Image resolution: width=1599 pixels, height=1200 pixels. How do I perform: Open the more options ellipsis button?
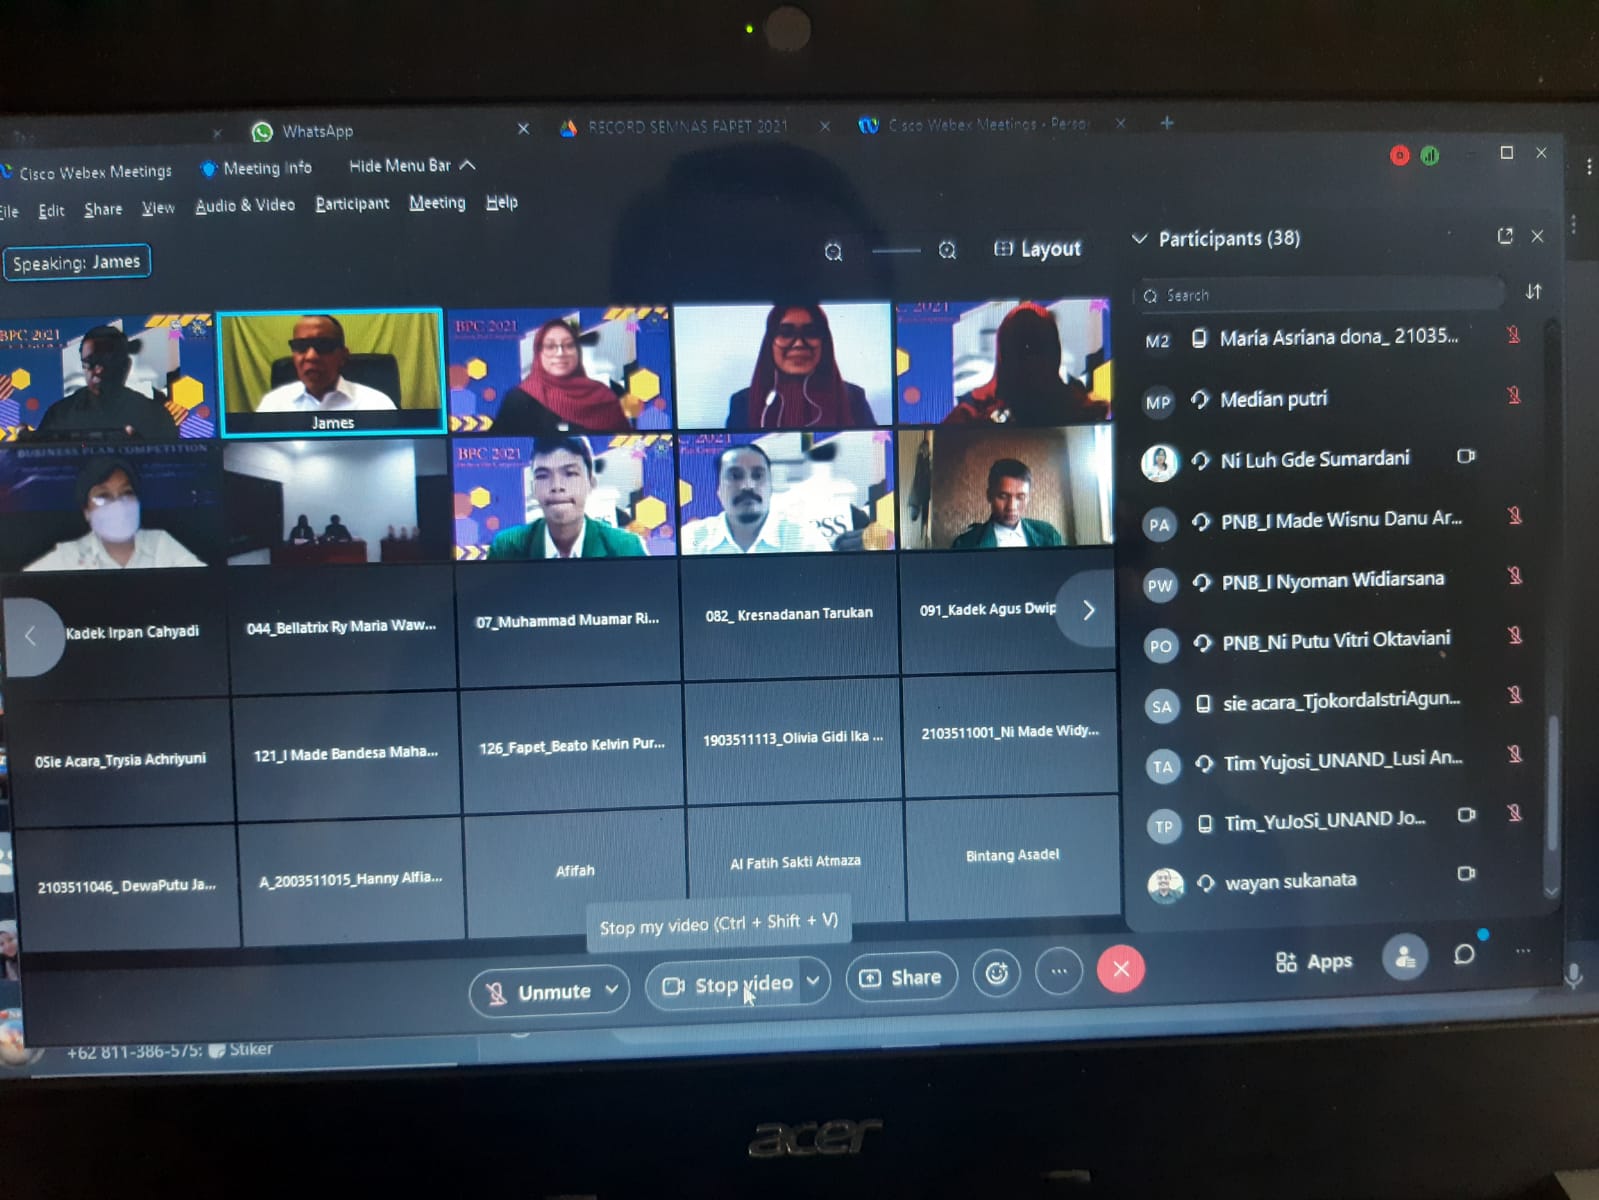(x=1059, y=971)
